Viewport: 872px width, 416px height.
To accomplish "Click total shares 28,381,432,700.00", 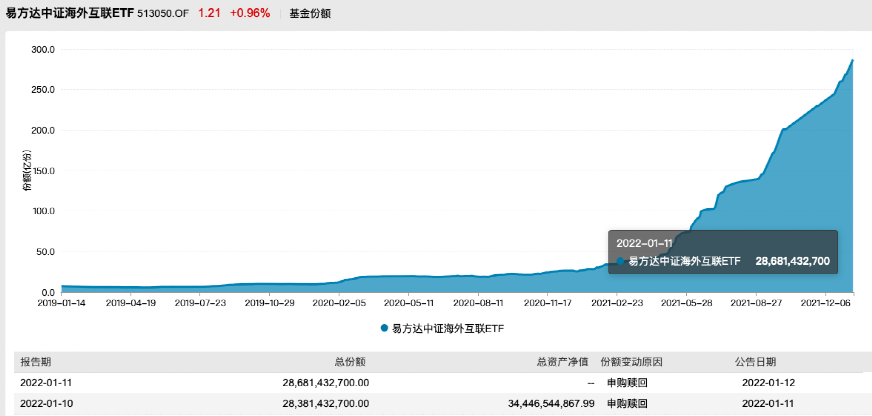I will tap(326, 403).
